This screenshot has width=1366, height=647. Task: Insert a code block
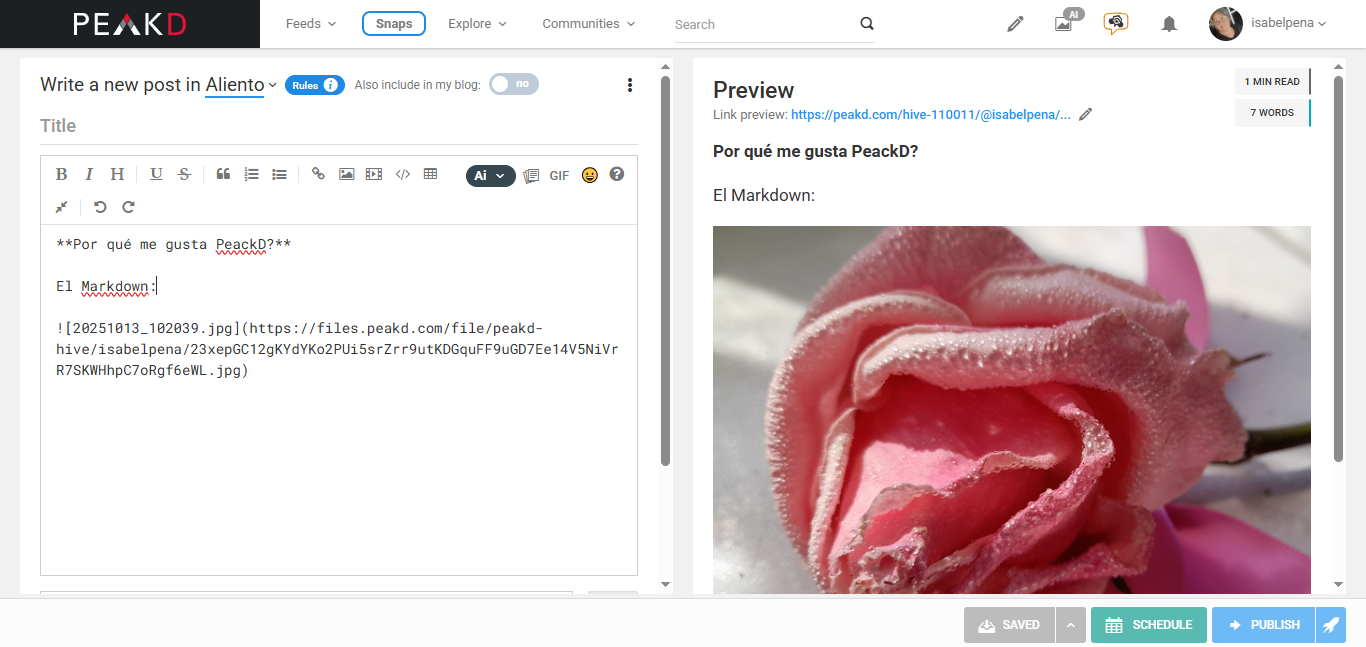(x=402, y=174)
